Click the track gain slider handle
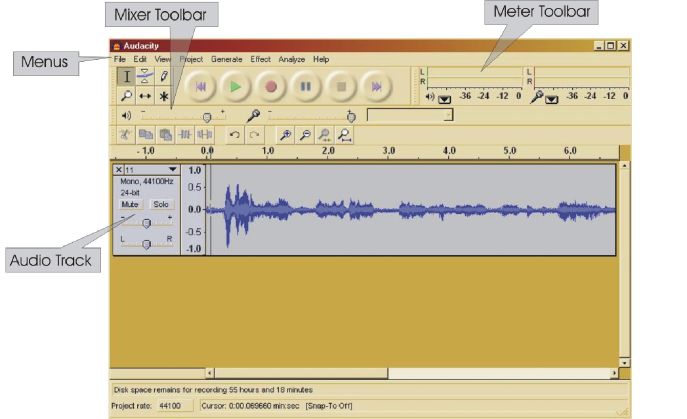 click(x=147, y=223)
